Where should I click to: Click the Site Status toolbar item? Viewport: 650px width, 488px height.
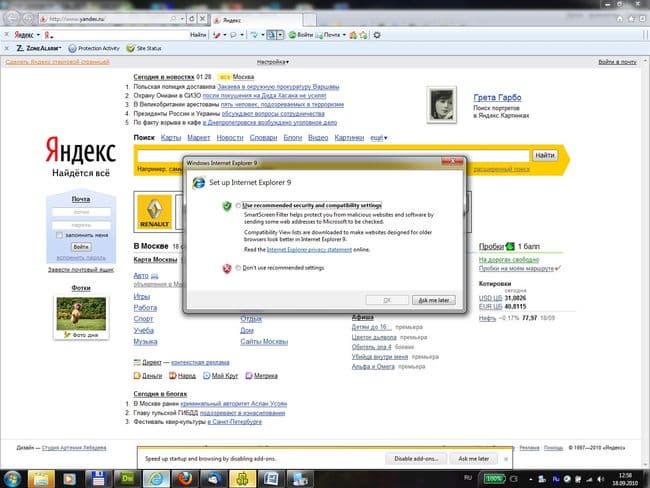(x=144, y=48)
